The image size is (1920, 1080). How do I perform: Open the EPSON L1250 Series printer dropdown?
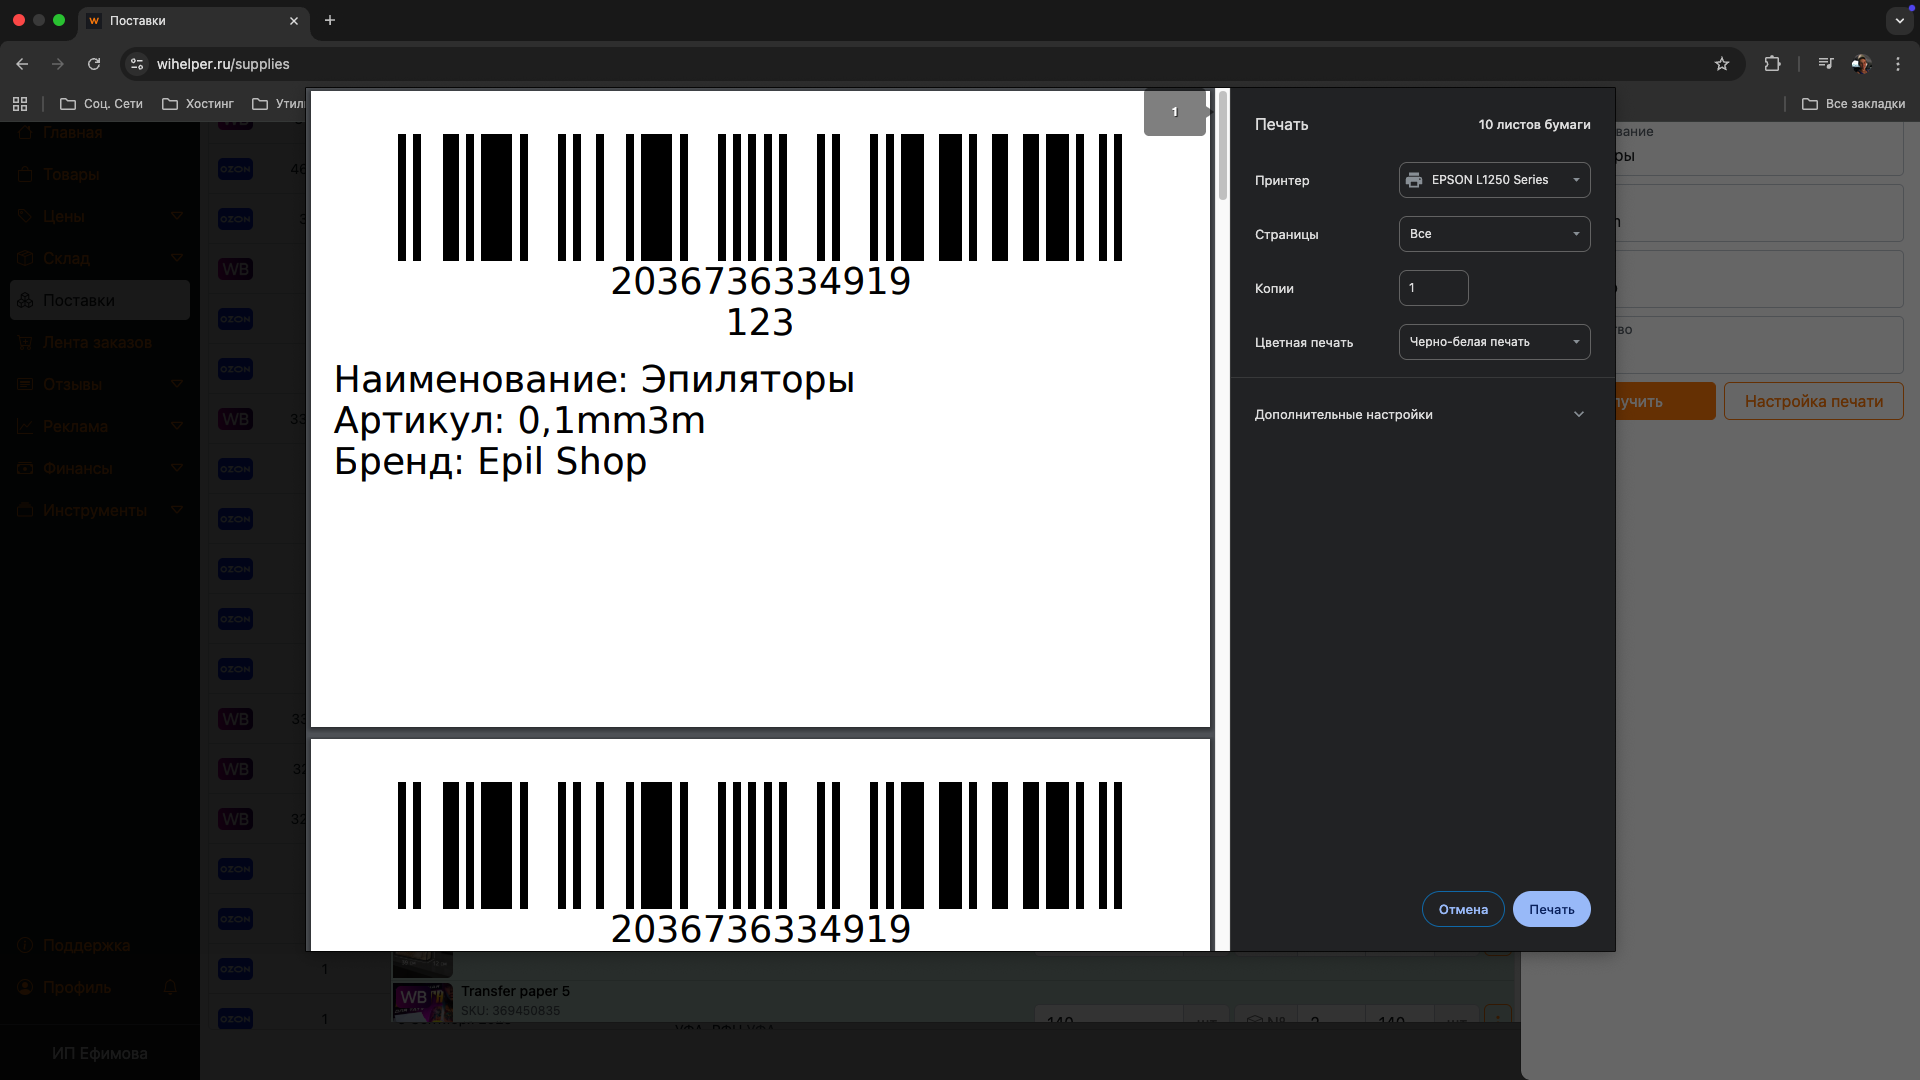pyautogui.click(x=1494, y=180)
